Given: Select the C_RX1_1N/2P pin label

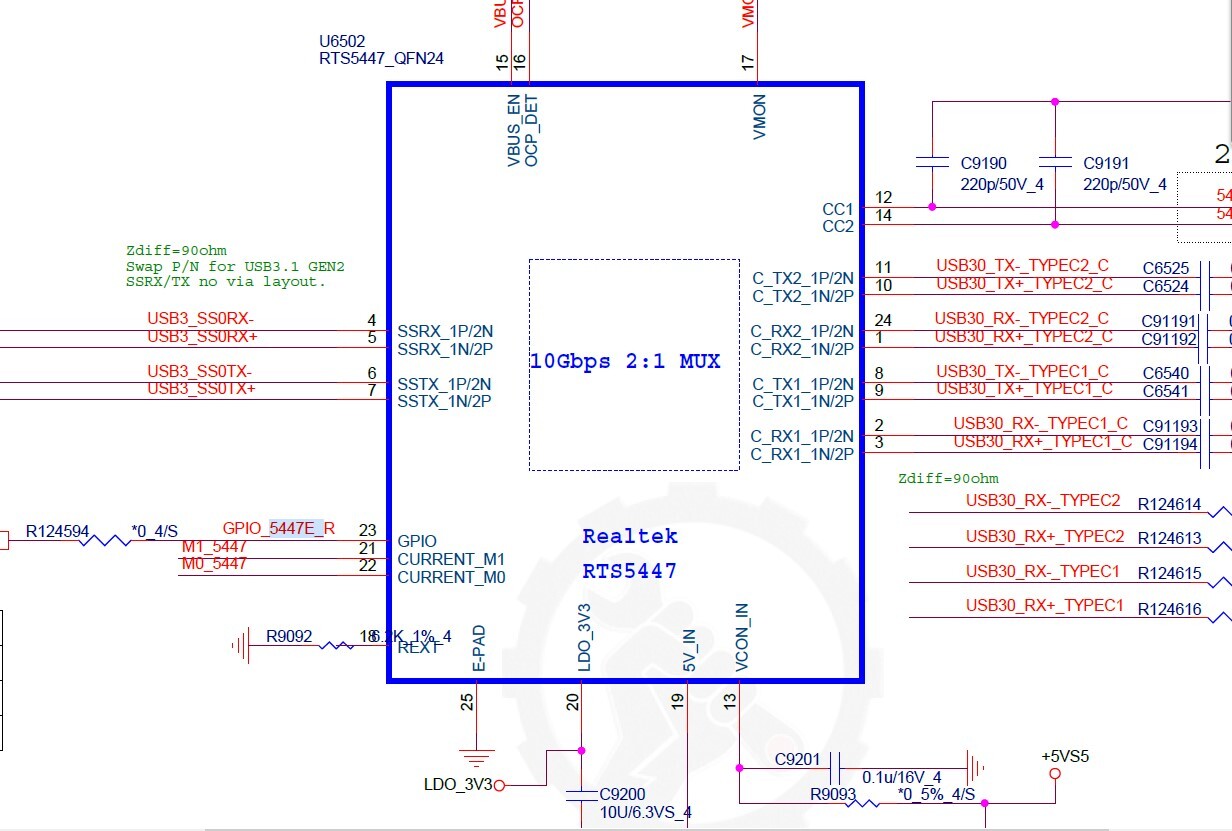Looking at the screenshot, I should [x=803, y=454].
